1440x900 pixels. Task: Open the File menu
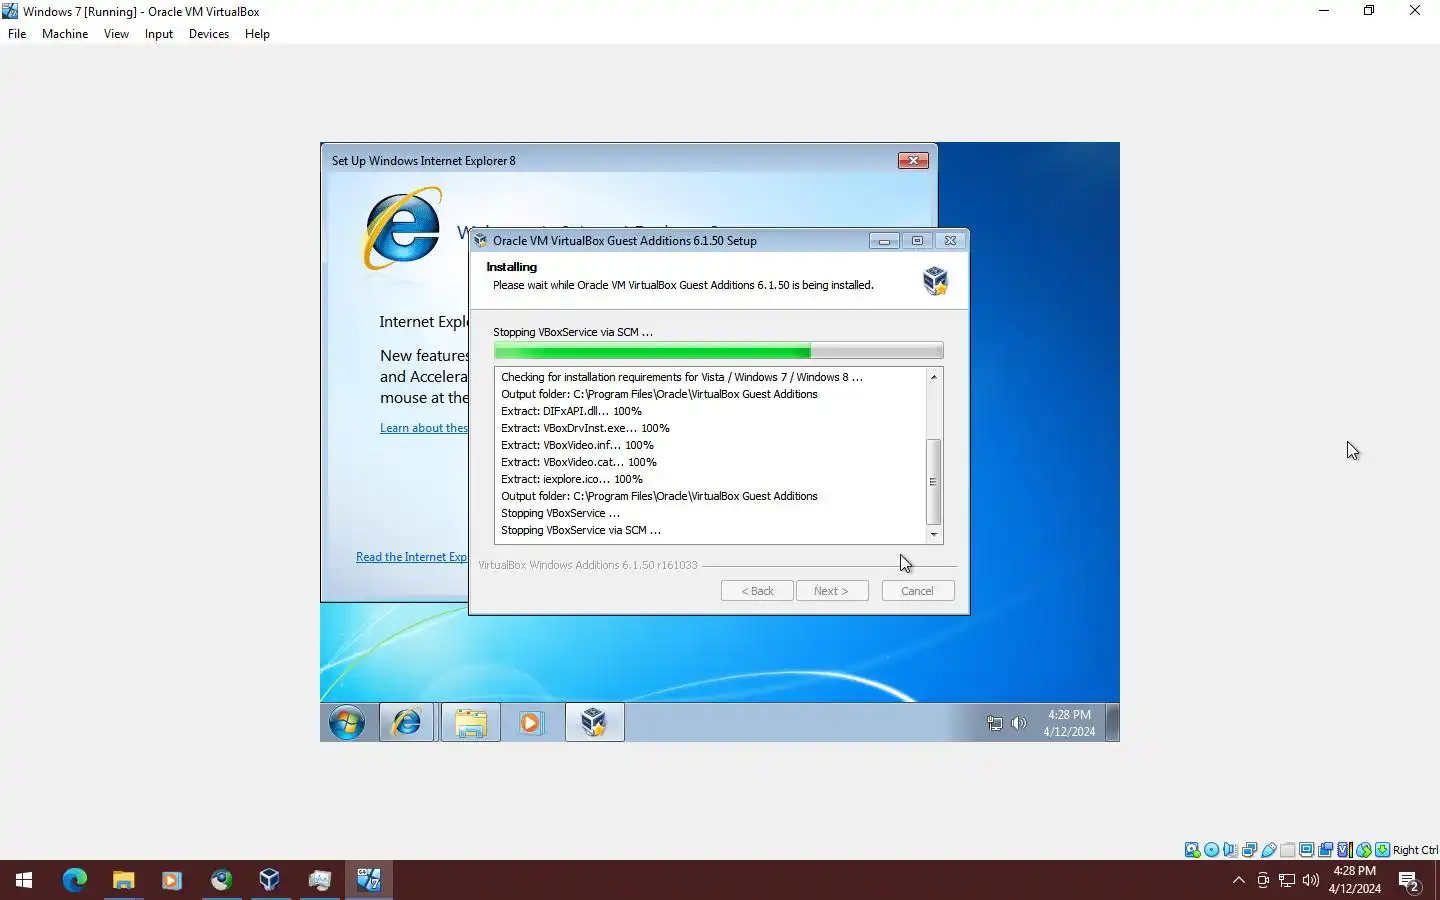coord(17,34)
